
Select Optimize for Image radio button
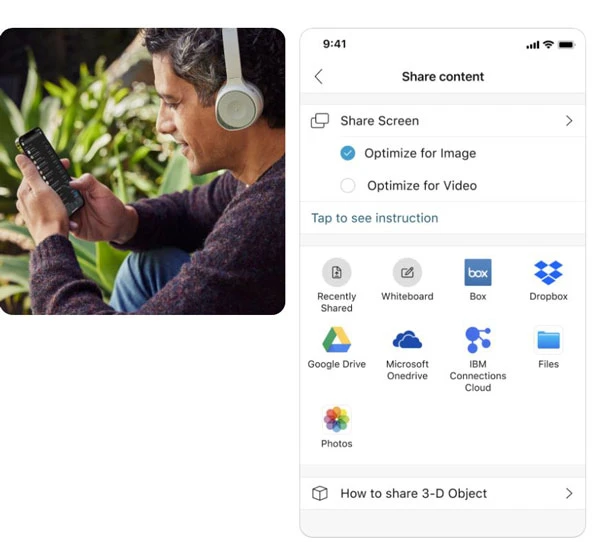(x=347, y=153)
